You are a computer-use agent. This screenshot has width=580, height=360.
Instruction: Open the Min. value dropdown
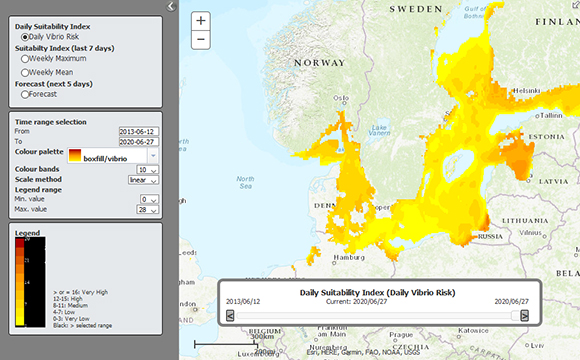click(149, 199)
